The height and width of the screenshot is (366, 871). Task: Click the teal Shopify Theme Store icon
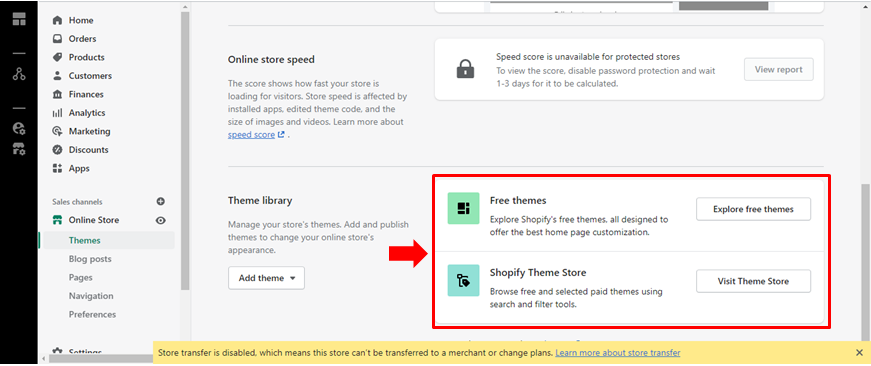463,280
